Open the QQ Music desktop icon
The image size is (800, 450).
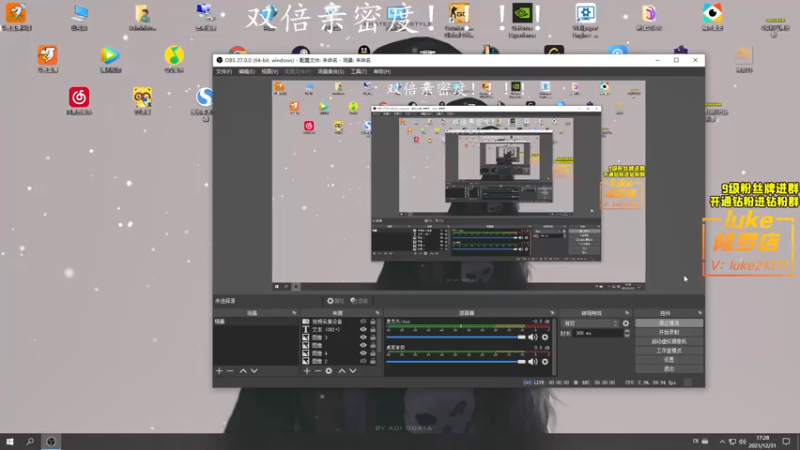click(174, 59)
